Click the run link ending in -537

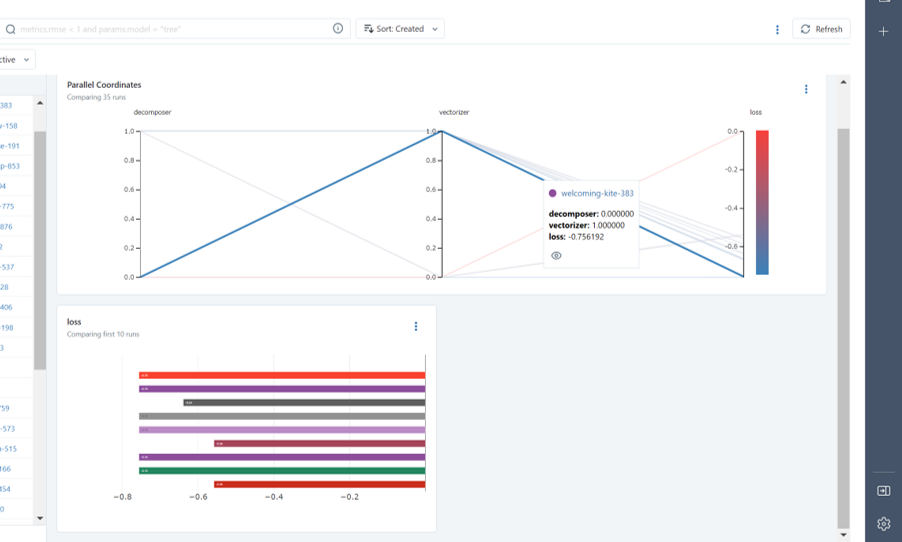(x=7, y=267)
